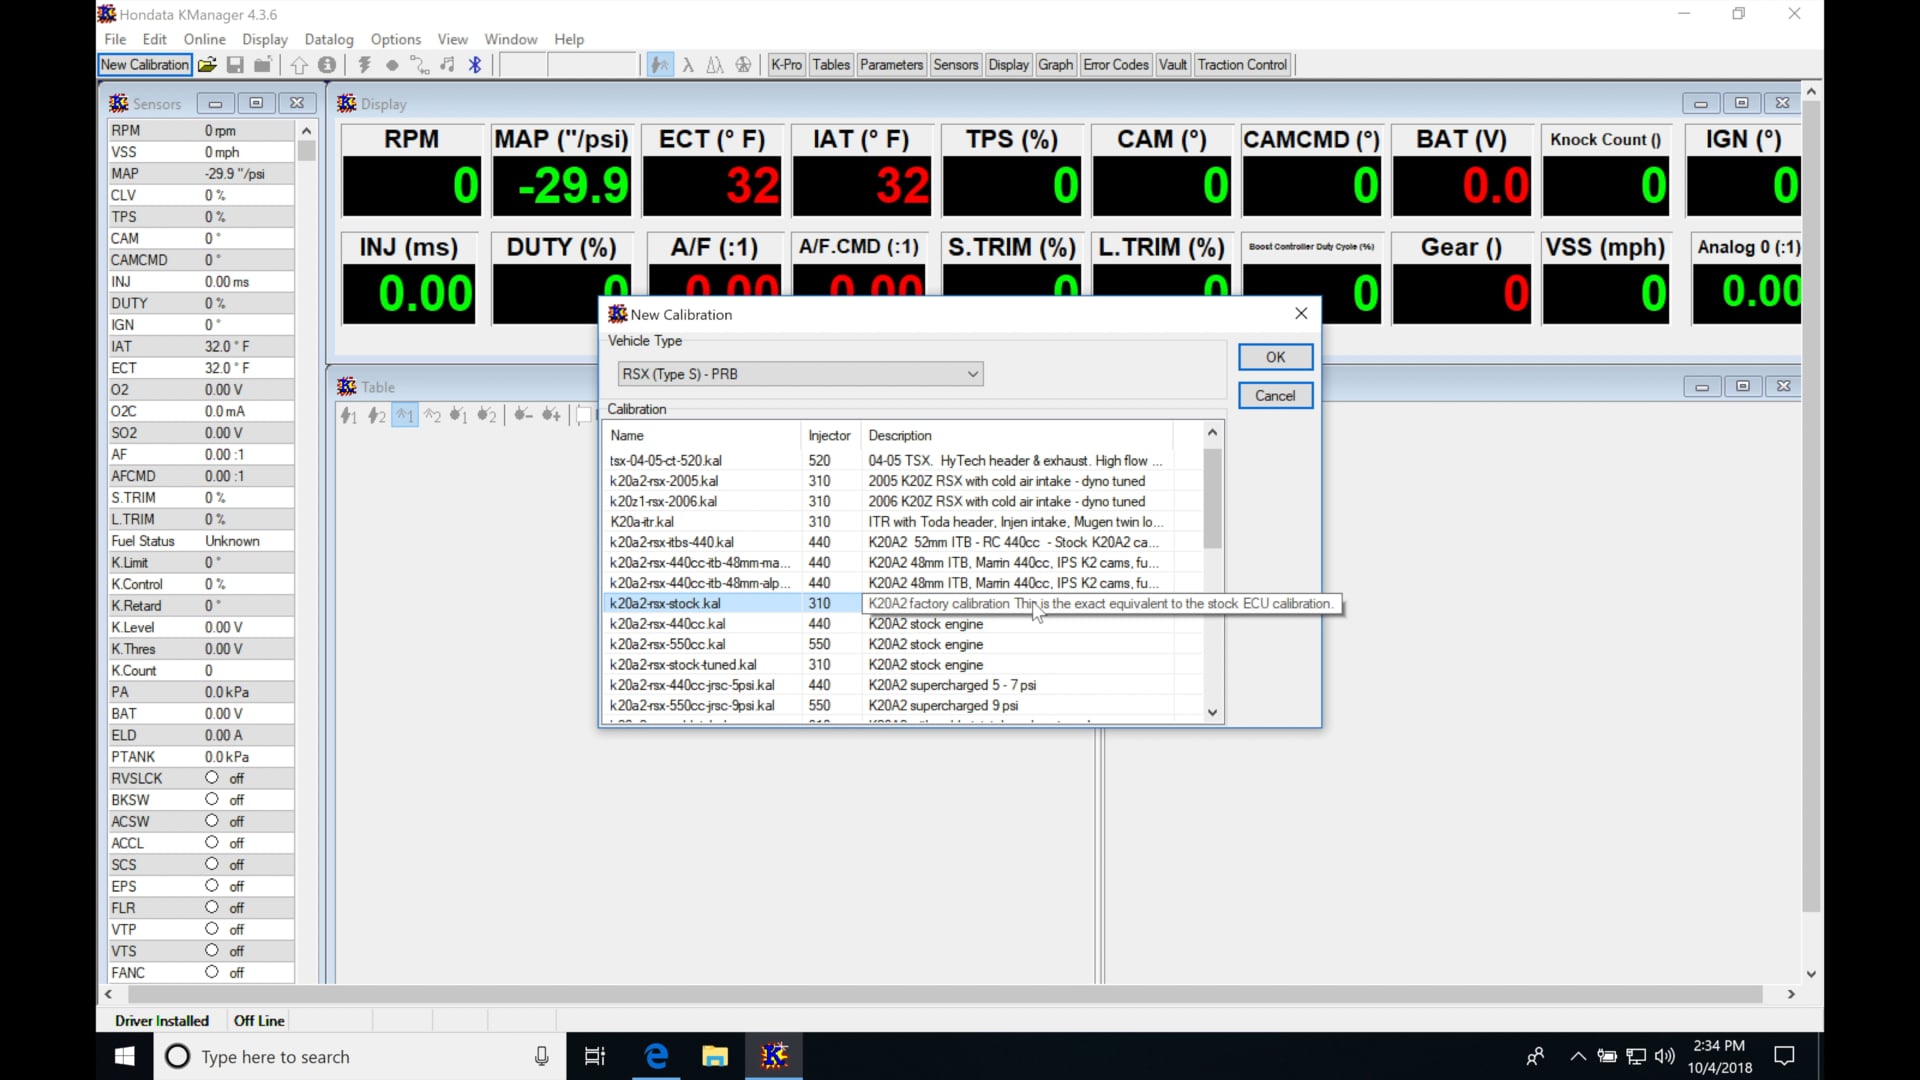Select k20a2-rsx-440cc.kal calibration row
This screenshot has width=1920, height=1080.
point(667,624)
